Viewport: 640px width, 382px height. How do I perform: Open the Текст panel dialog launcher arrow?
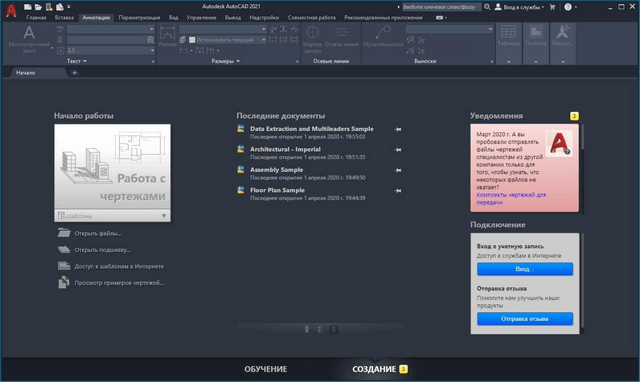[x=153, y=62]
